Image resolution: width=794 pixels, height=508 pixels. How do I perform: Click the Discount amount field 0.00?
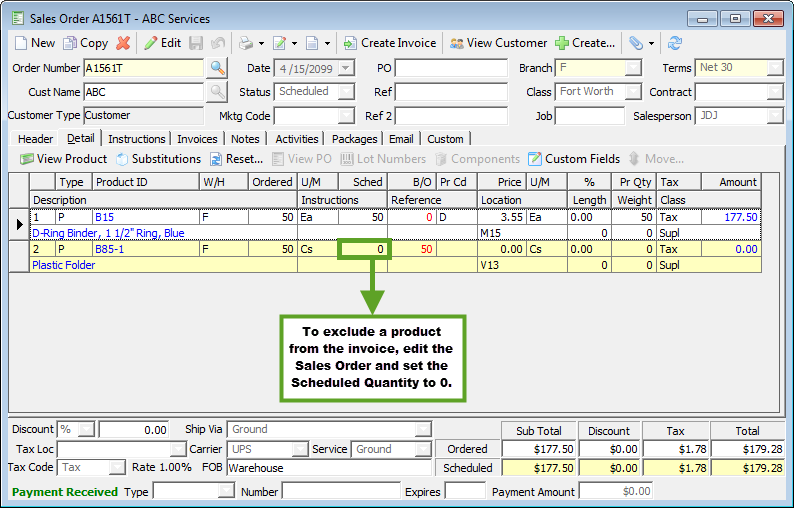[x=134, y=429]
